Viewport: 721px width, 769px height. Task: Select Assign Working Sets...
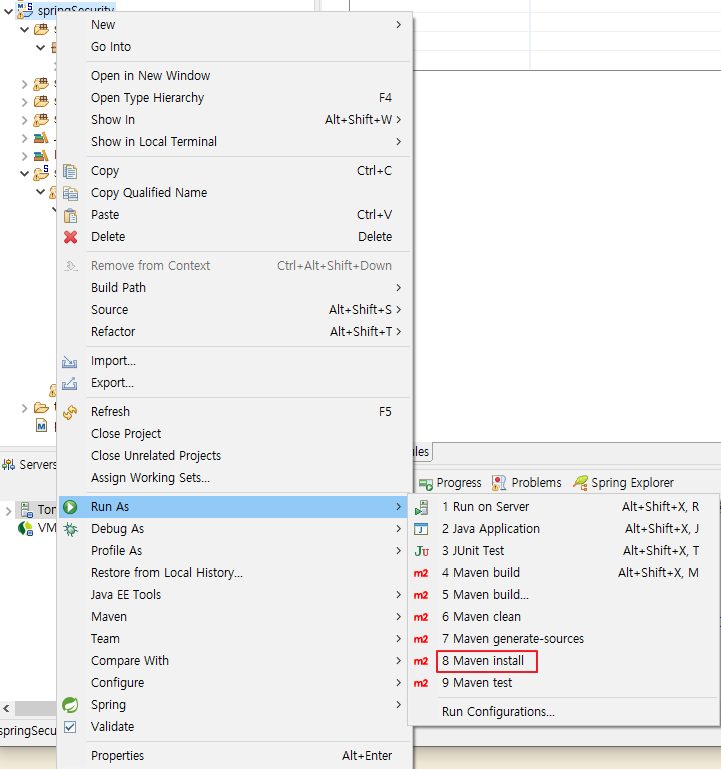pyautogui.click(x=150, y=478)
